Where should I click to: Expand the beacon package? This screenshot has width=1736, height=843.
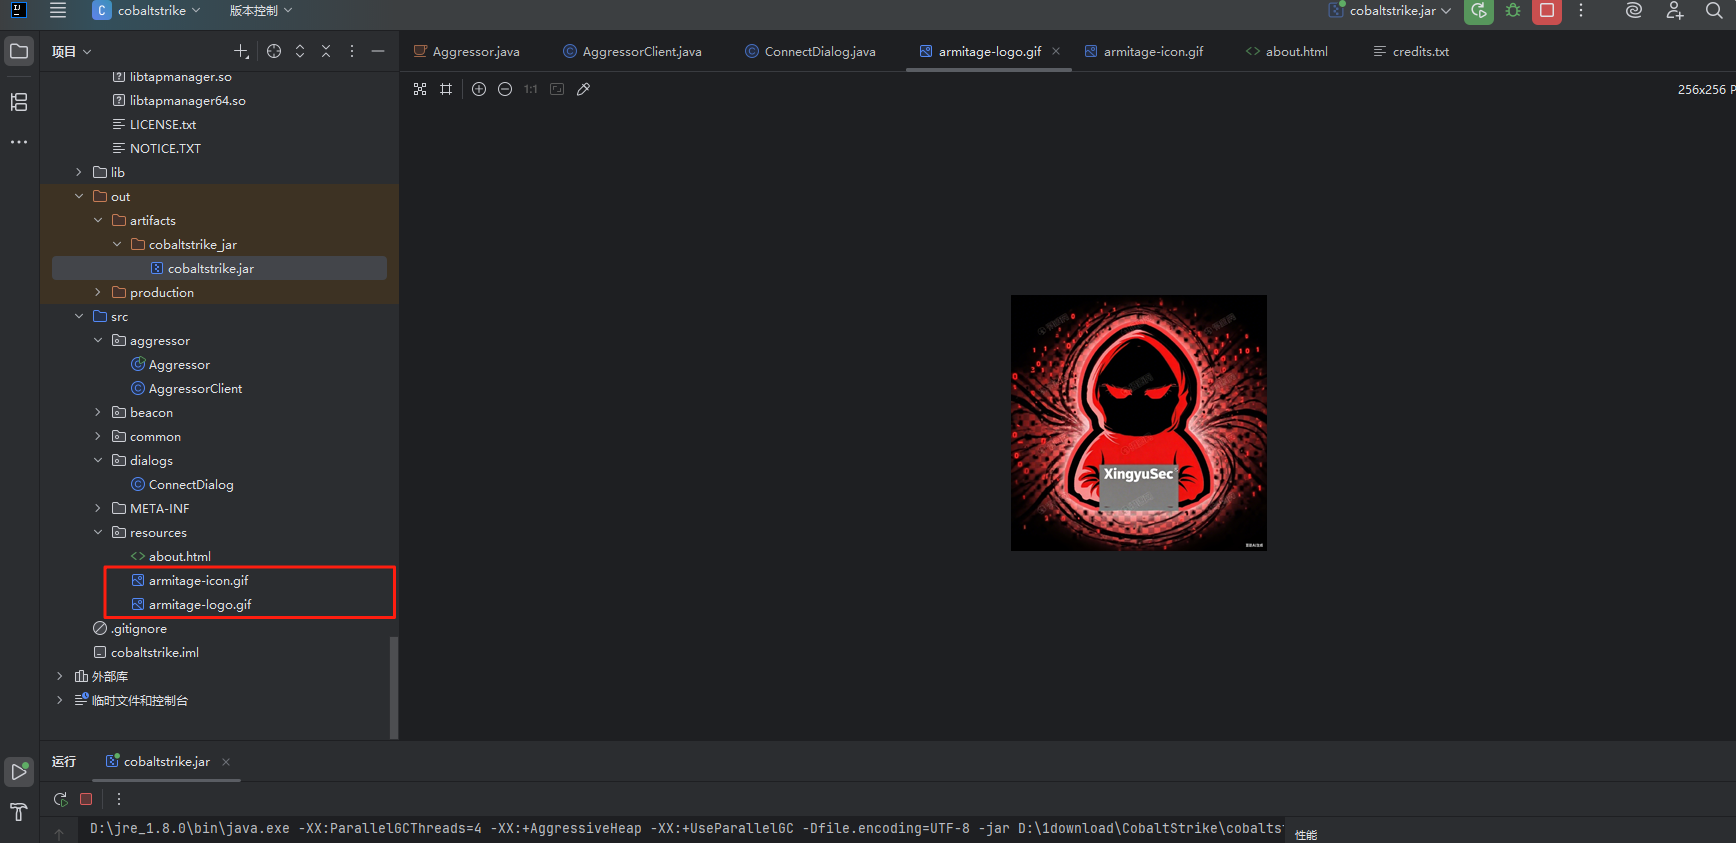[98, 412]
